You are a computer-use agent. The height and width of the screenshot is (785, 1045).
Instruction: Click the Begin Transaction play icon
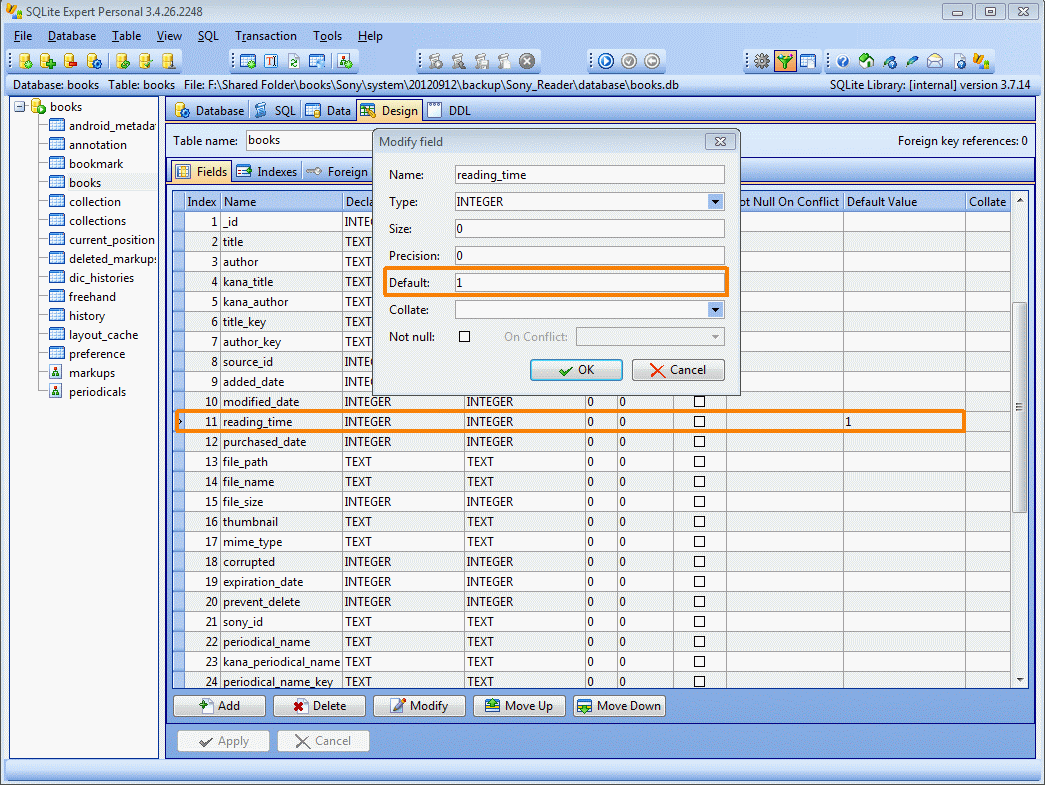(606, 62)
